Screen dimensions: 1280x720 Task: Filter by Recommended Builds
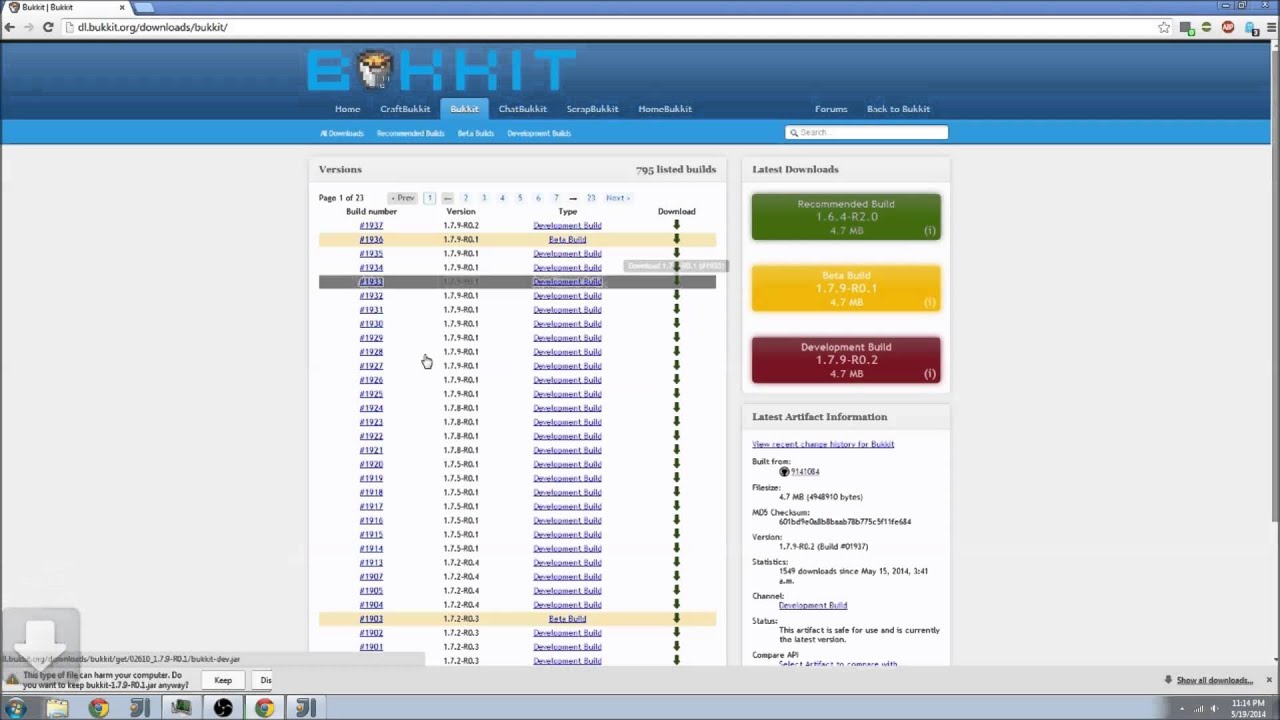tap(410, 133)
